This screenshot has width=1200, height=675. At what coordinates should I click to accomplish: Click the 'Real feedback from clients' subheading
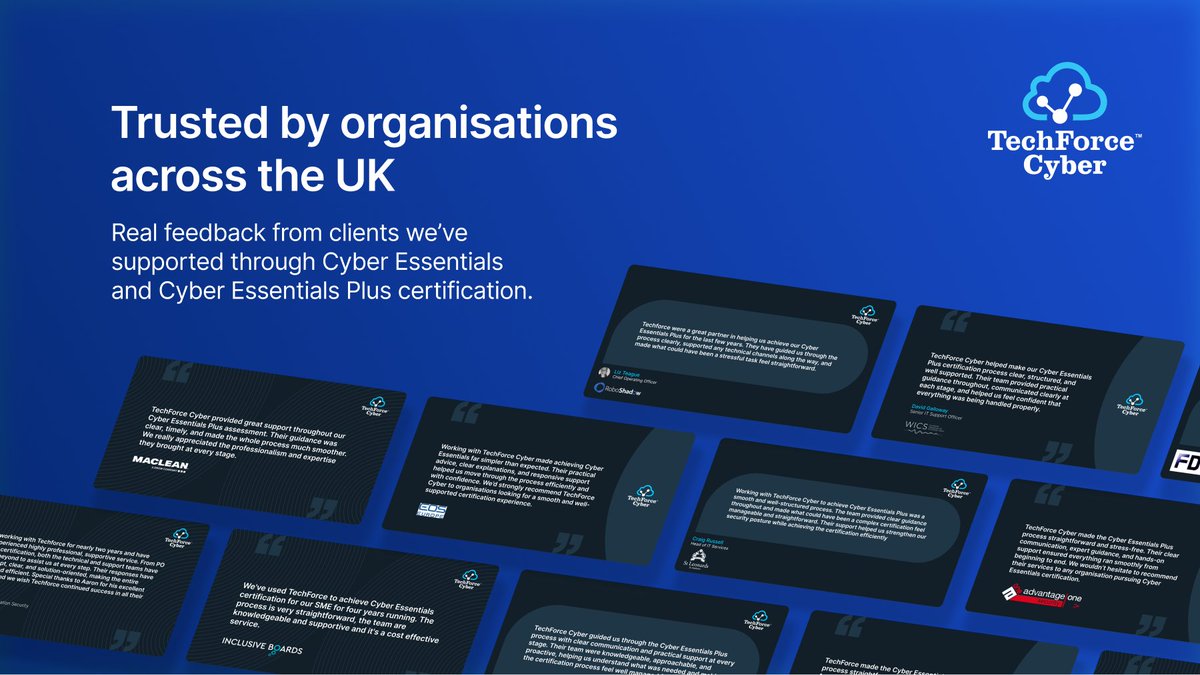(x=323, y=263)
